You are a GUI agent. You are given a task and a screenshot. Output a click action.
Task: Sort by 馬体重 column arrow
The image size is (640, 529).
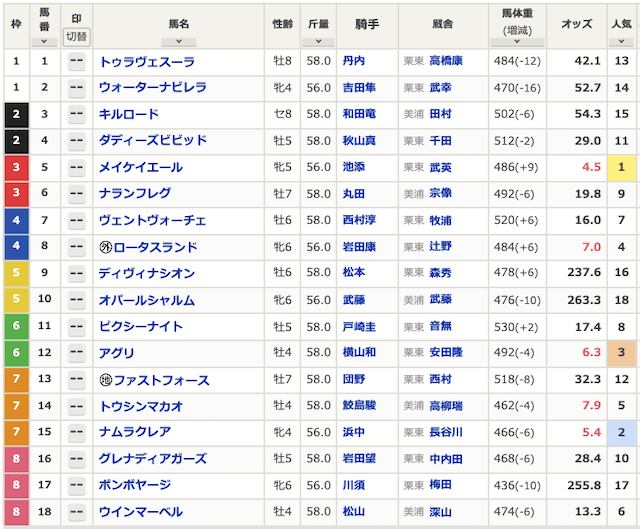517,42
